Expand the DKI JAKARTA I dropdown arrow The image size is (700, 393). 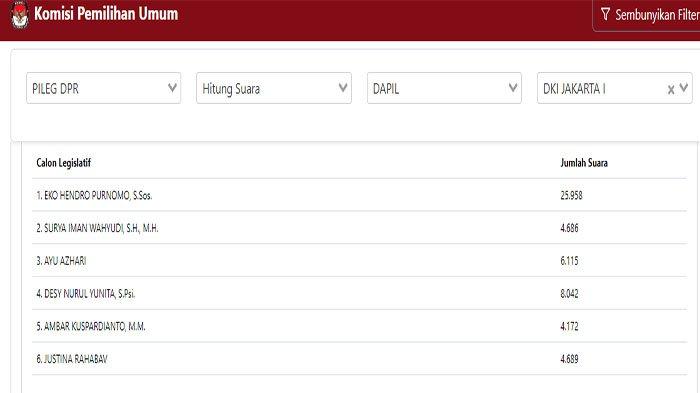coord(683,88)
